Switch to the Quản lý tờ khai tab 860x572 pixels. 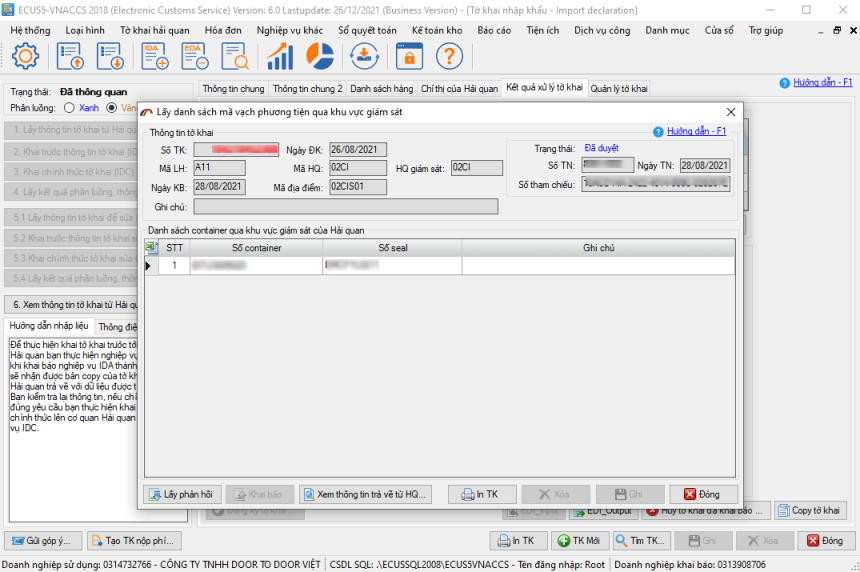pyautogui.click(x=619, y=89)
